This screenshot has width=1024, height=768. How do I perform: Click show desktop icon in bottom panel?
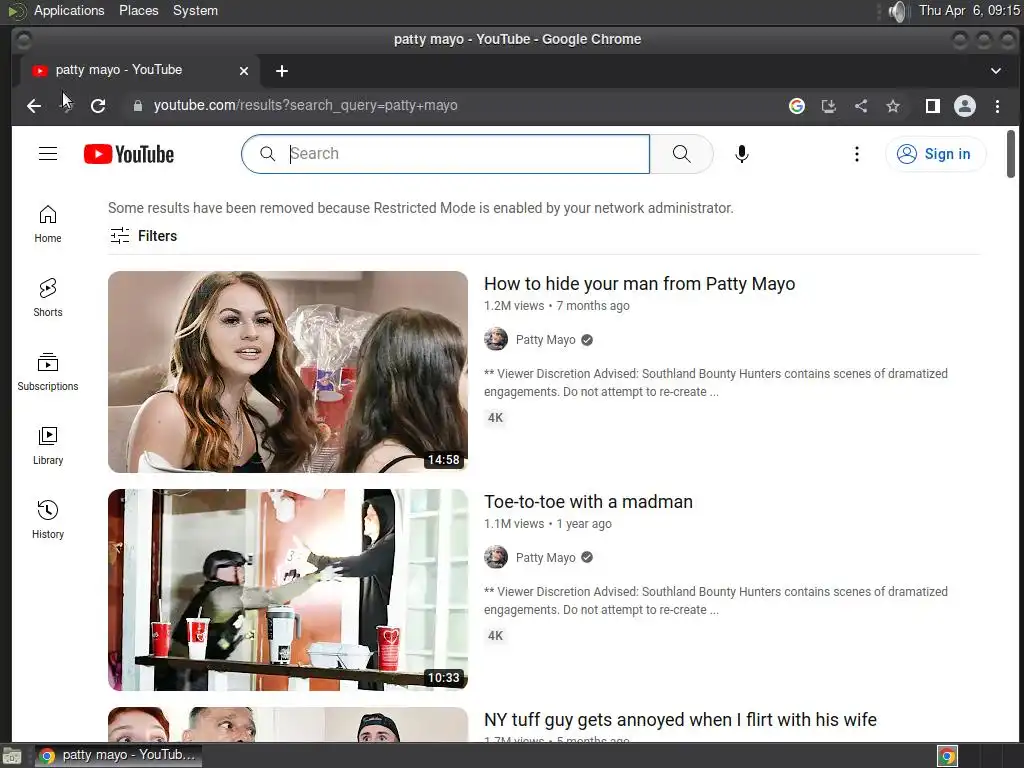click(x=12, y=756)
